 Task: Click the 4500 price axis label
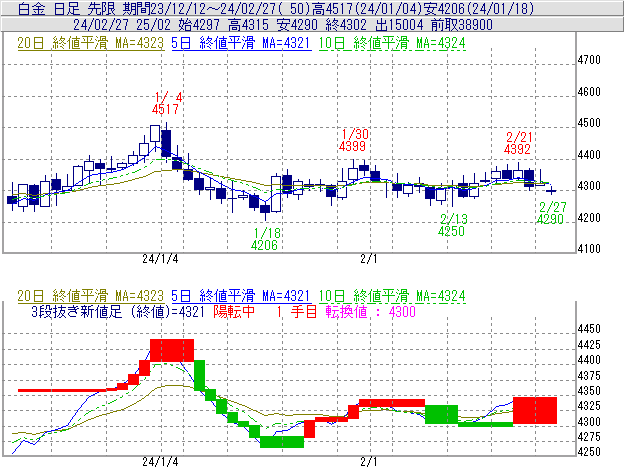pyautogui.click(x=589, y=123)
